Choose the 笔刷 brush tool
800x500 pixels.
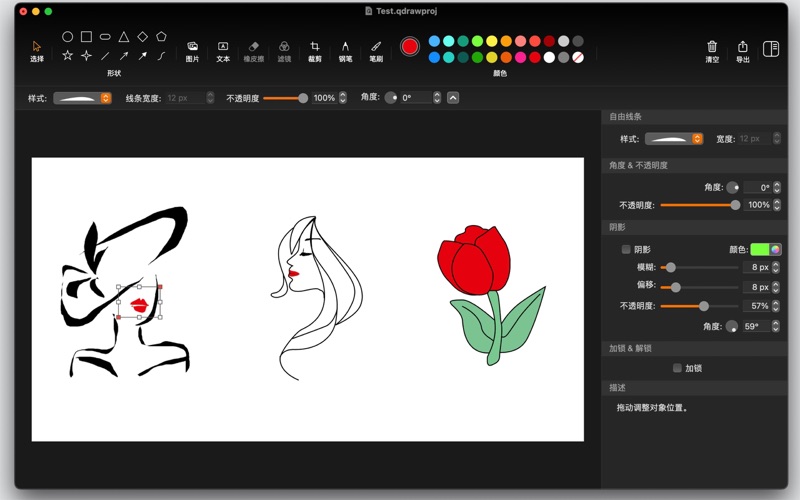tap(376, 47)
